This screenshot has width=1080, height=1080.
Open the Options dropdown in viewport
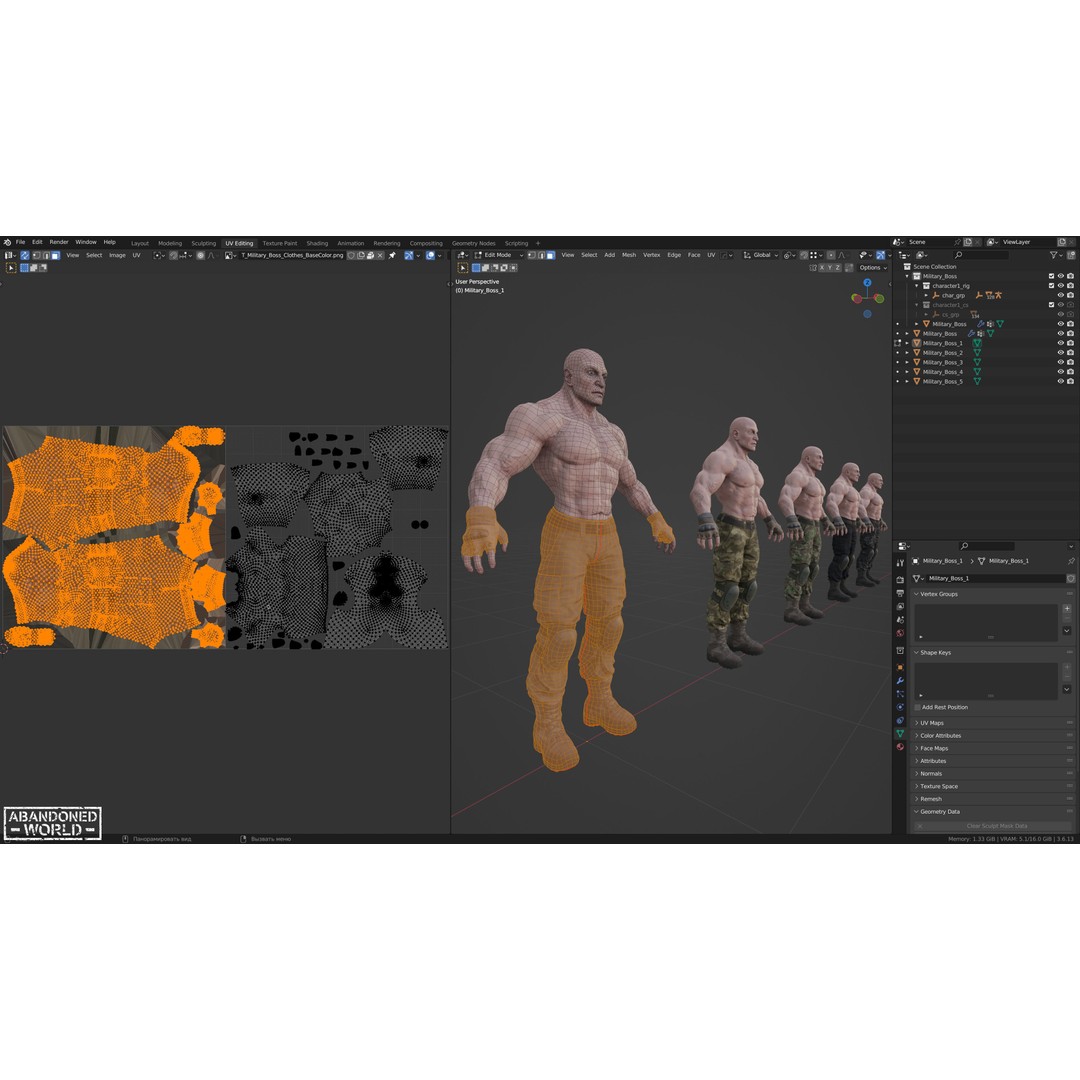(x=873, y=267)
